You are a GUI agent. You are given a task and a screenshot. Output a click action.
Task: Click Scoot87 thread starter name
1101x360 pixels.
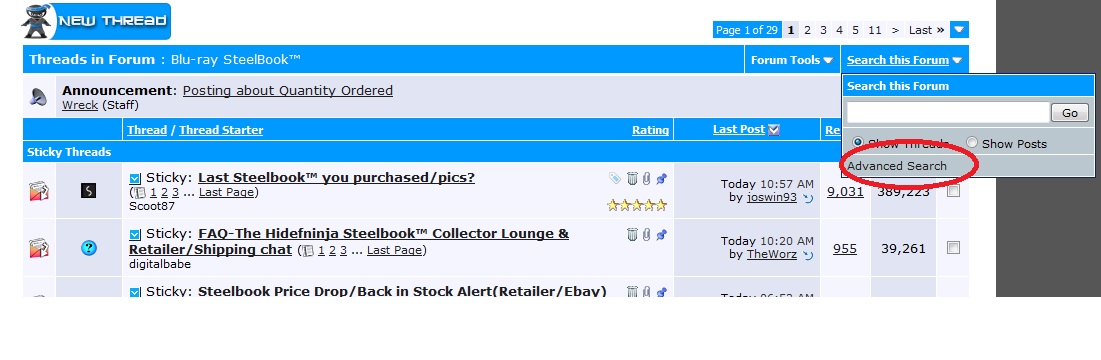tap(152, 206)
